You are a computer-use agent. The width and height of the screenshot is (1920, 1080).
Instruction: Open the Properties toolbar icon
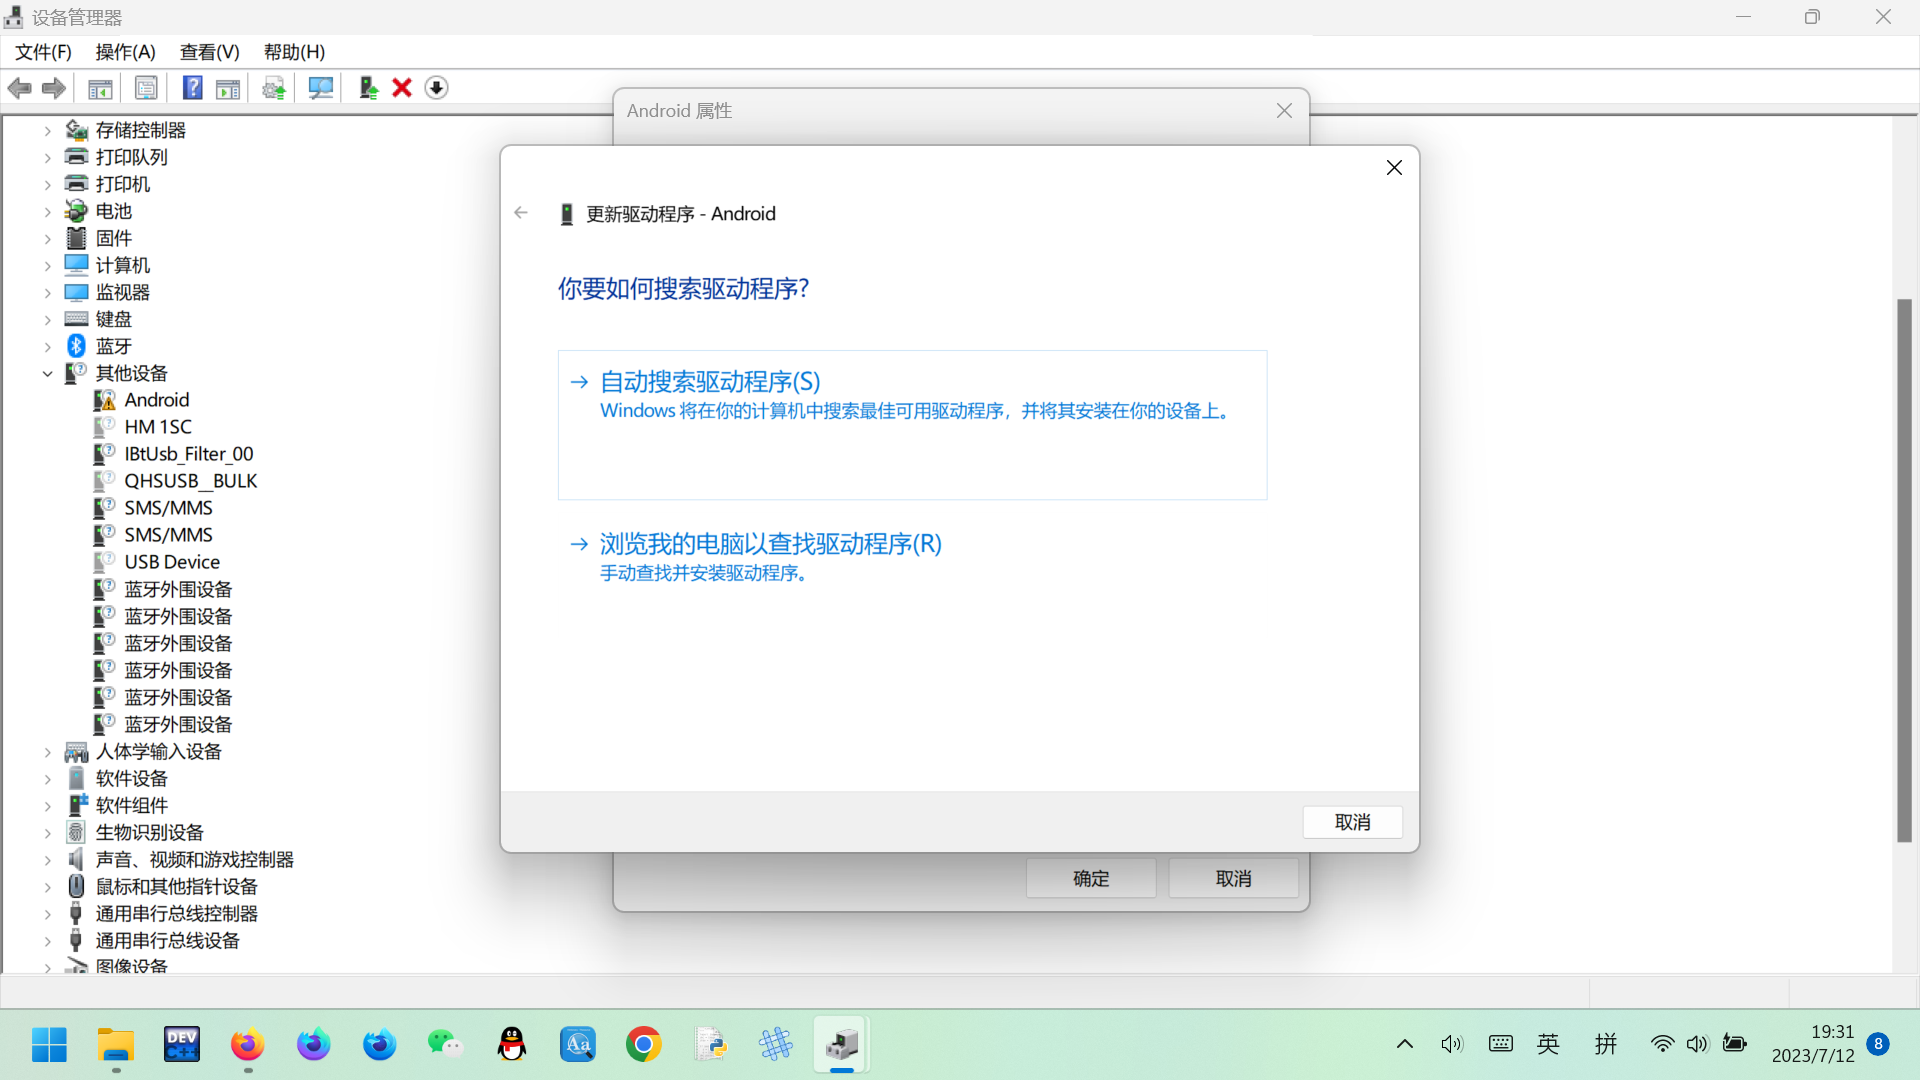pyautogui.click(x=146, y=88)
